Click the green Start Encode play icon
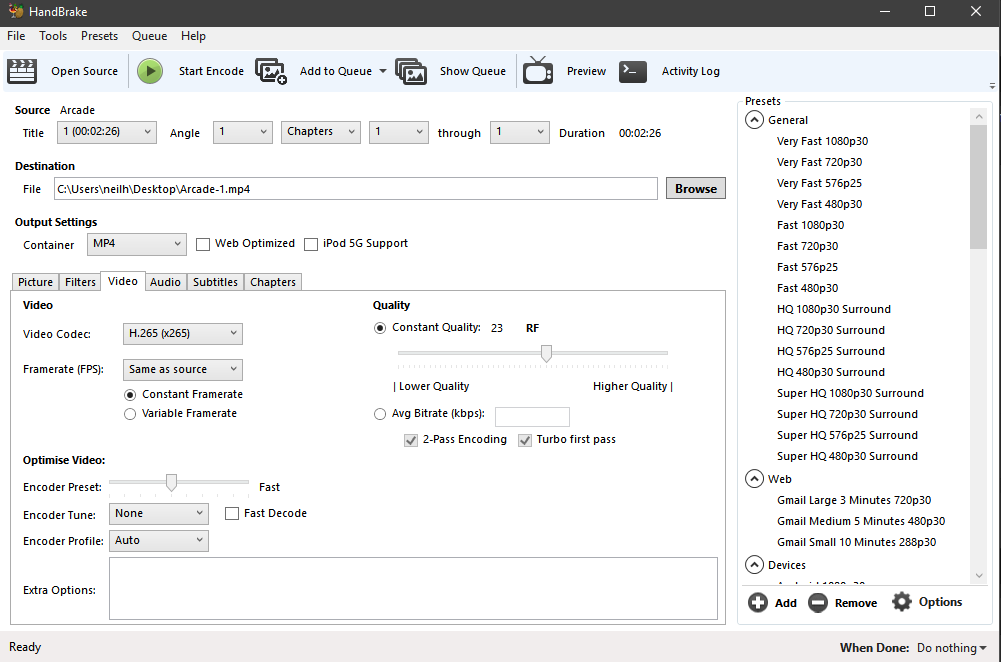Image resolution: width=1001 pixels, height=662 pixels. point(150,71)
